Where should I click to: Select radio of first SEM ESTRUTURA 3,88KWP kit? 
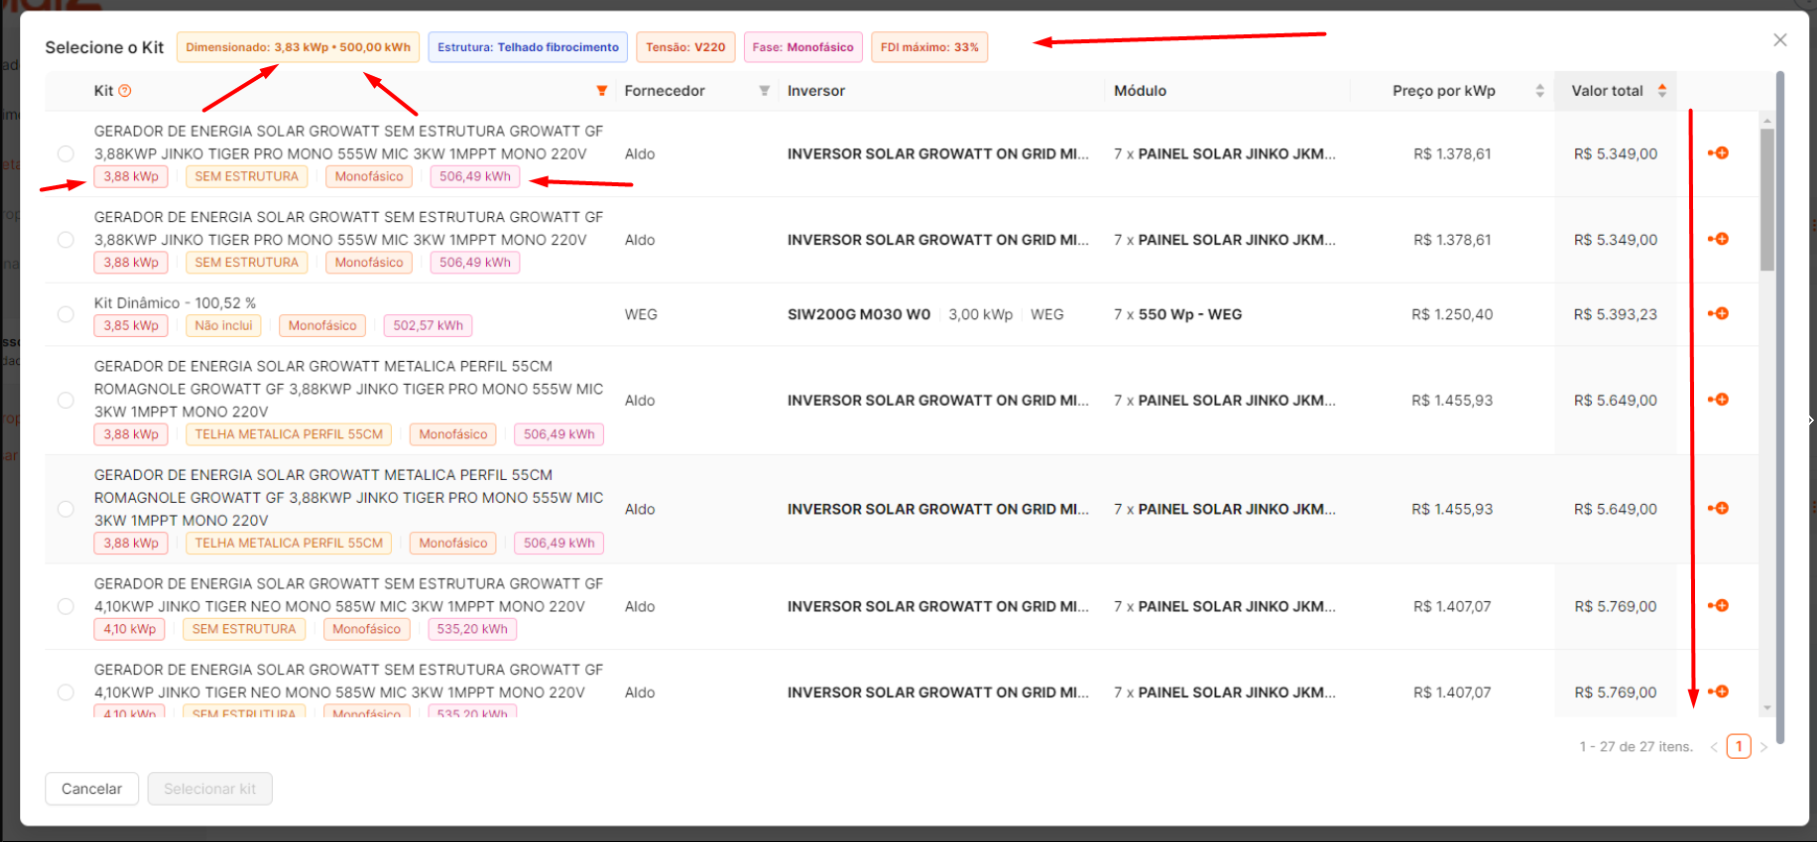click(66, 154)
